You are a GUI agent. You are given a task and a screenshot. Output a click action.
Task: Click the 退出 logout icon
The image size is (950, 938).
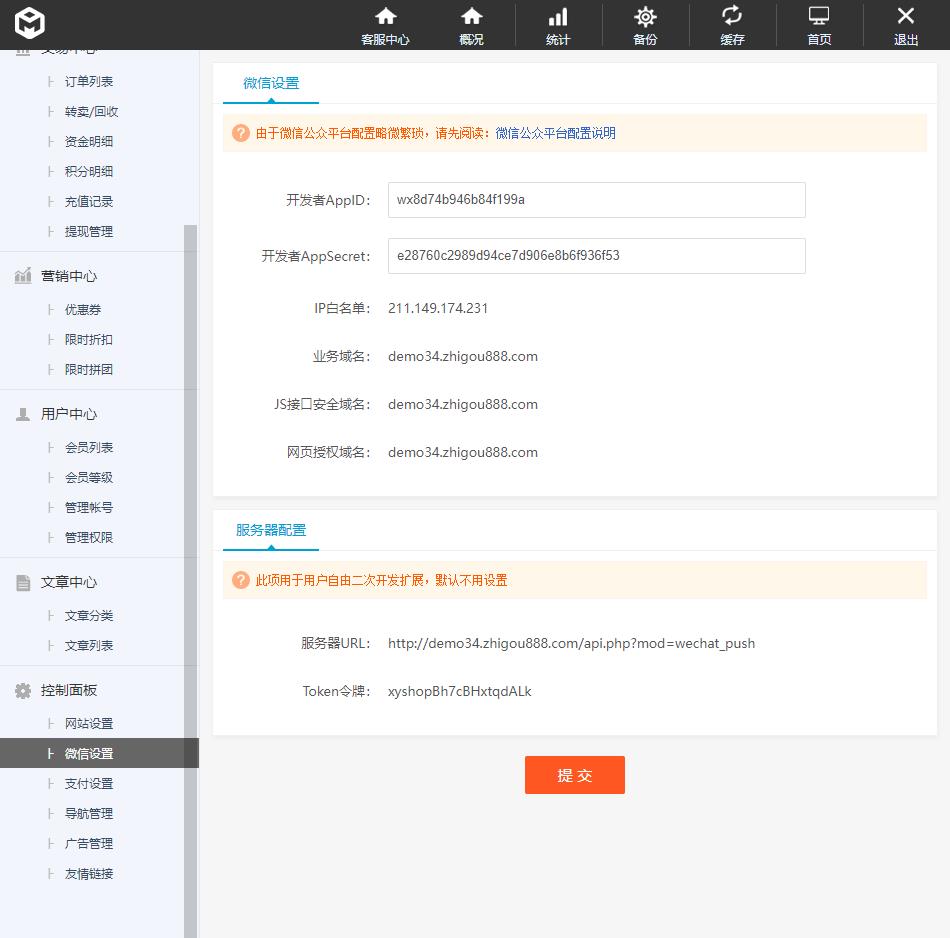[905, 25]
